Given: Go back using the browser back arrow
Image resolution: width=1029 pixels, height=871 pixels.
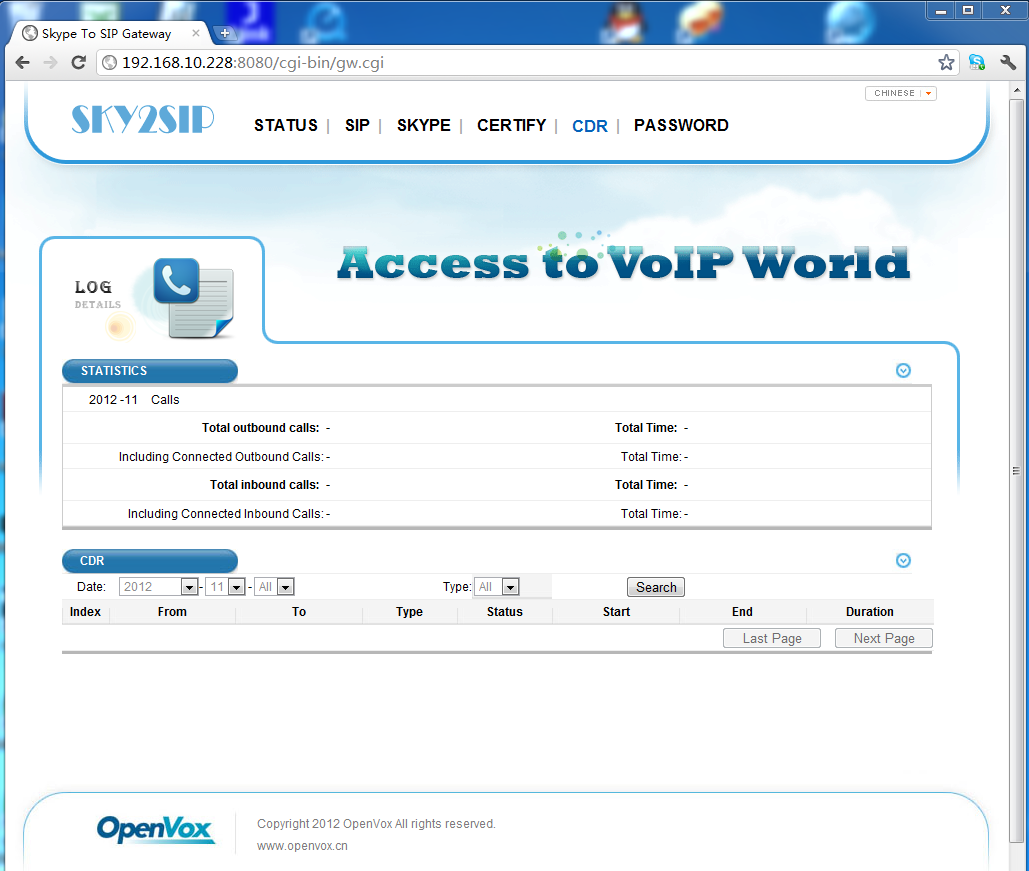Looking at the screenshot, I should coord(22,62).
